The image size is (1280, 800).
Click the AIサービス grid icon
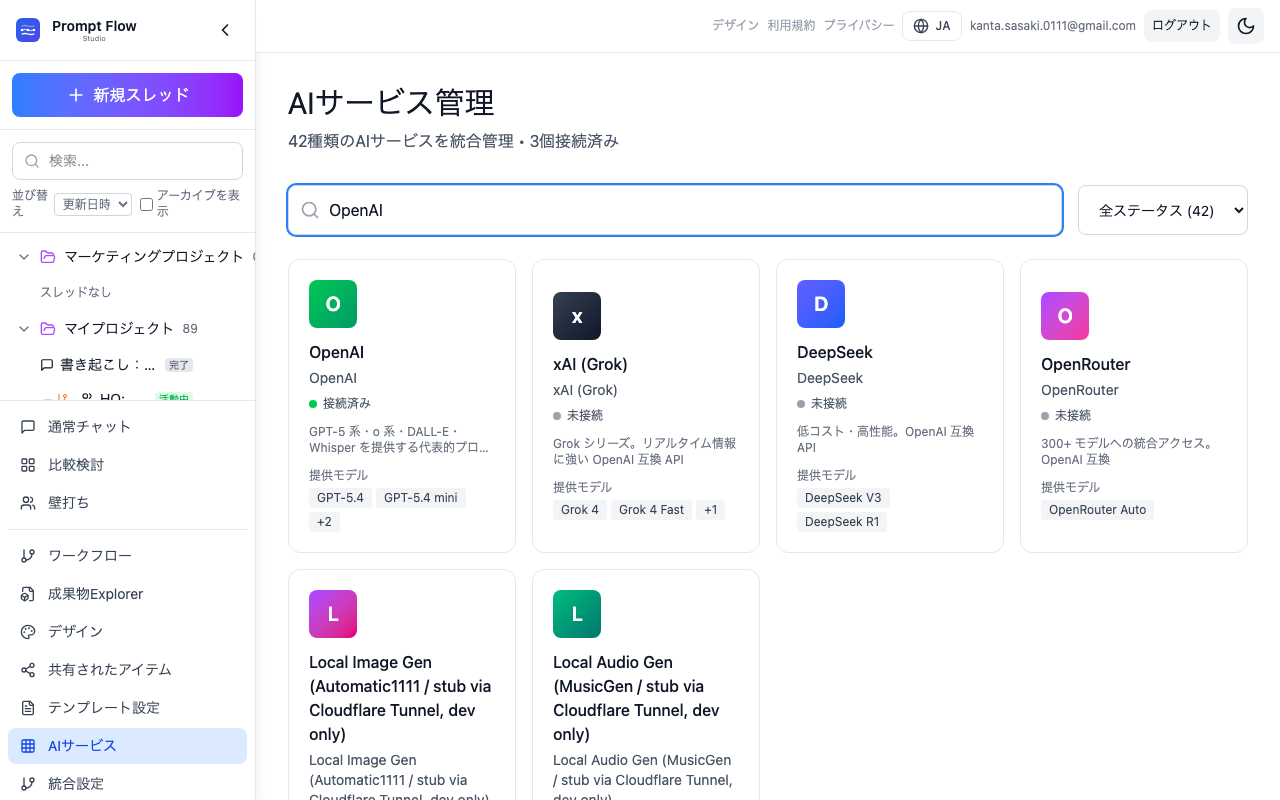tap(28, 746)
